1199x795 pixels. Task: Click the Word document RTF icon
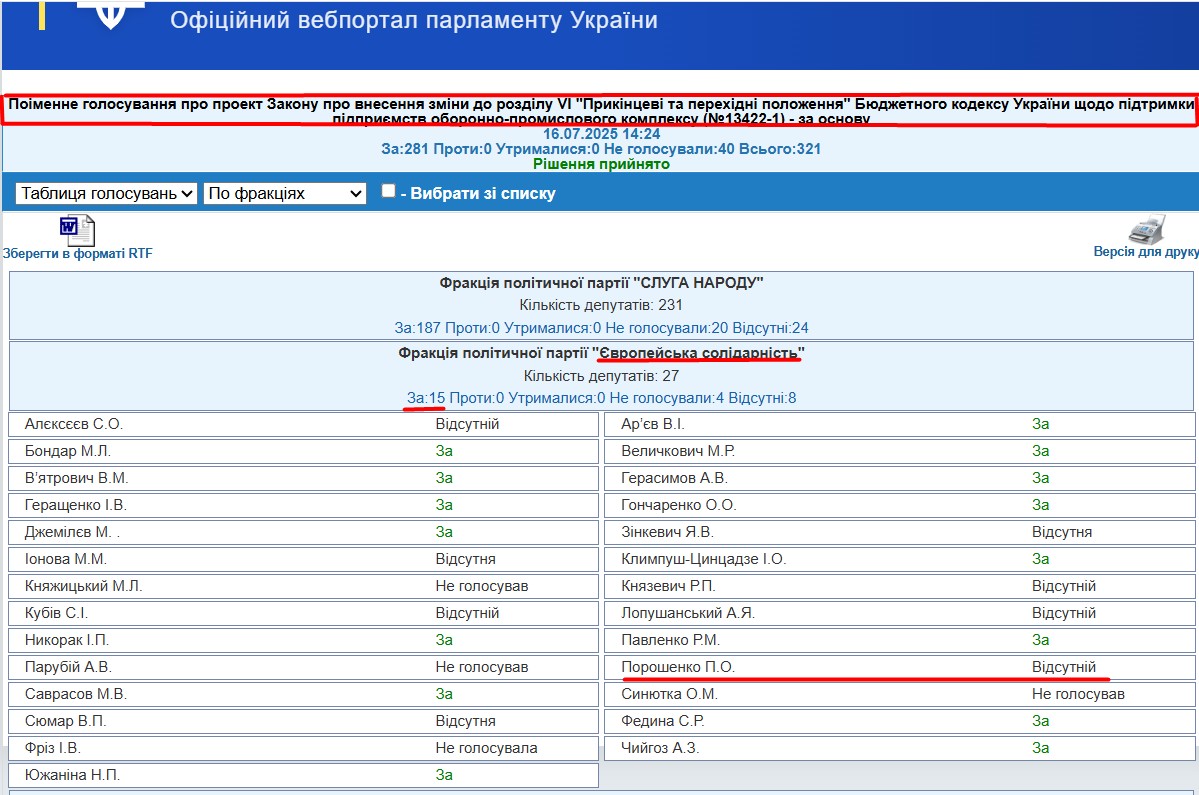[x=77, y=230]
